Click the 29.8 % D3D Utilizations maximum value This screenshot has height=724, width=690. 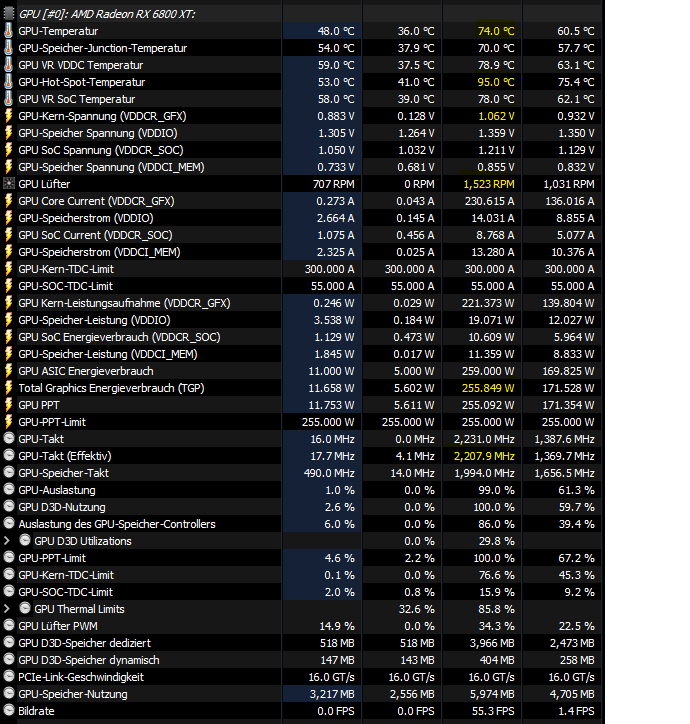click(x=496, y=541)
